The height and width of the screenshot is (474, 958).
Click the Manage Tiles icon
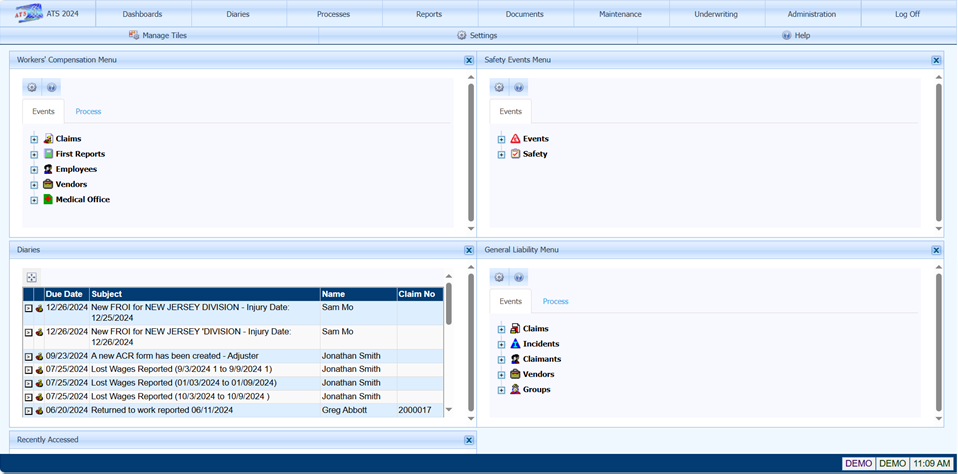(x=134, y=35)
